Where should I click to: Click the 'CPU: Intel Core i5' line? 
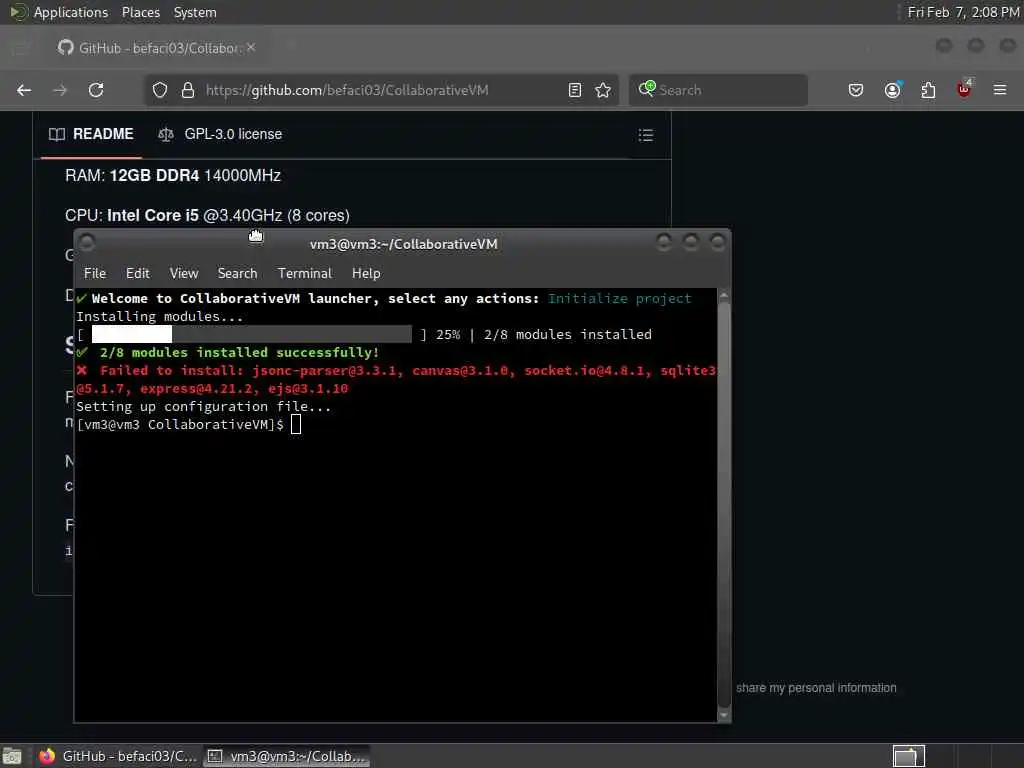(x=207, y=216)
